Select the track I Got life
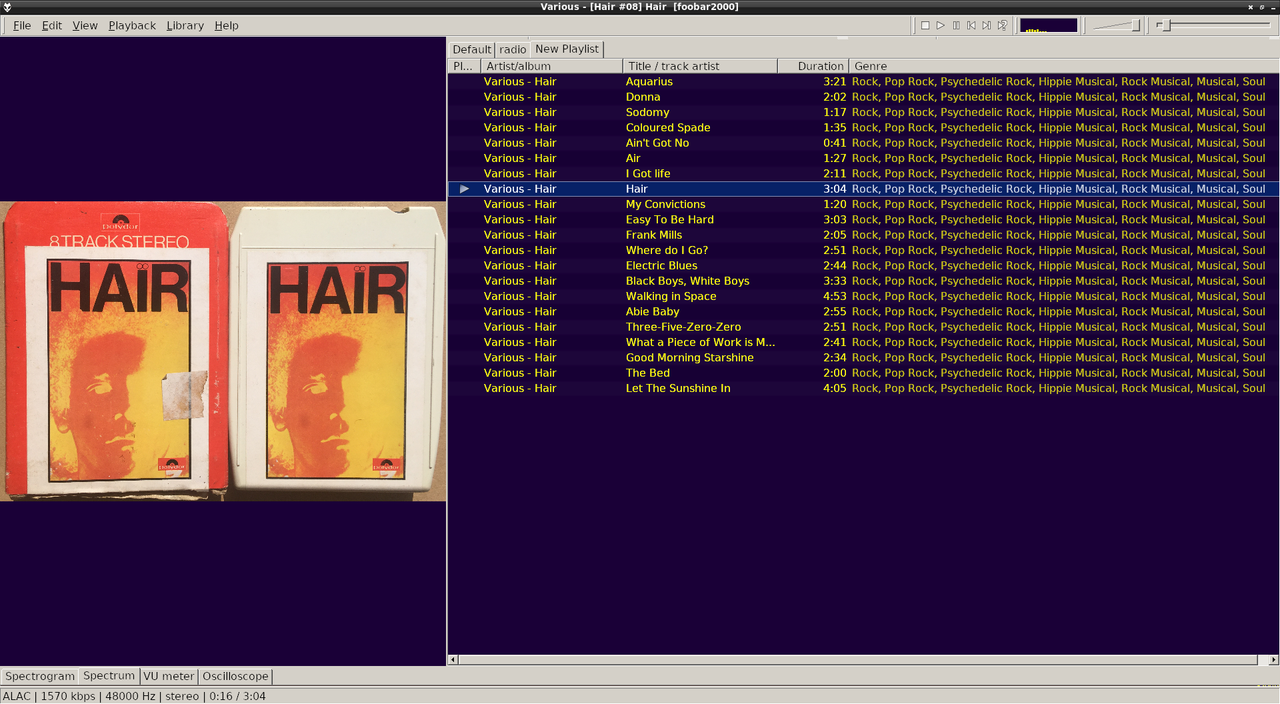 863,174
